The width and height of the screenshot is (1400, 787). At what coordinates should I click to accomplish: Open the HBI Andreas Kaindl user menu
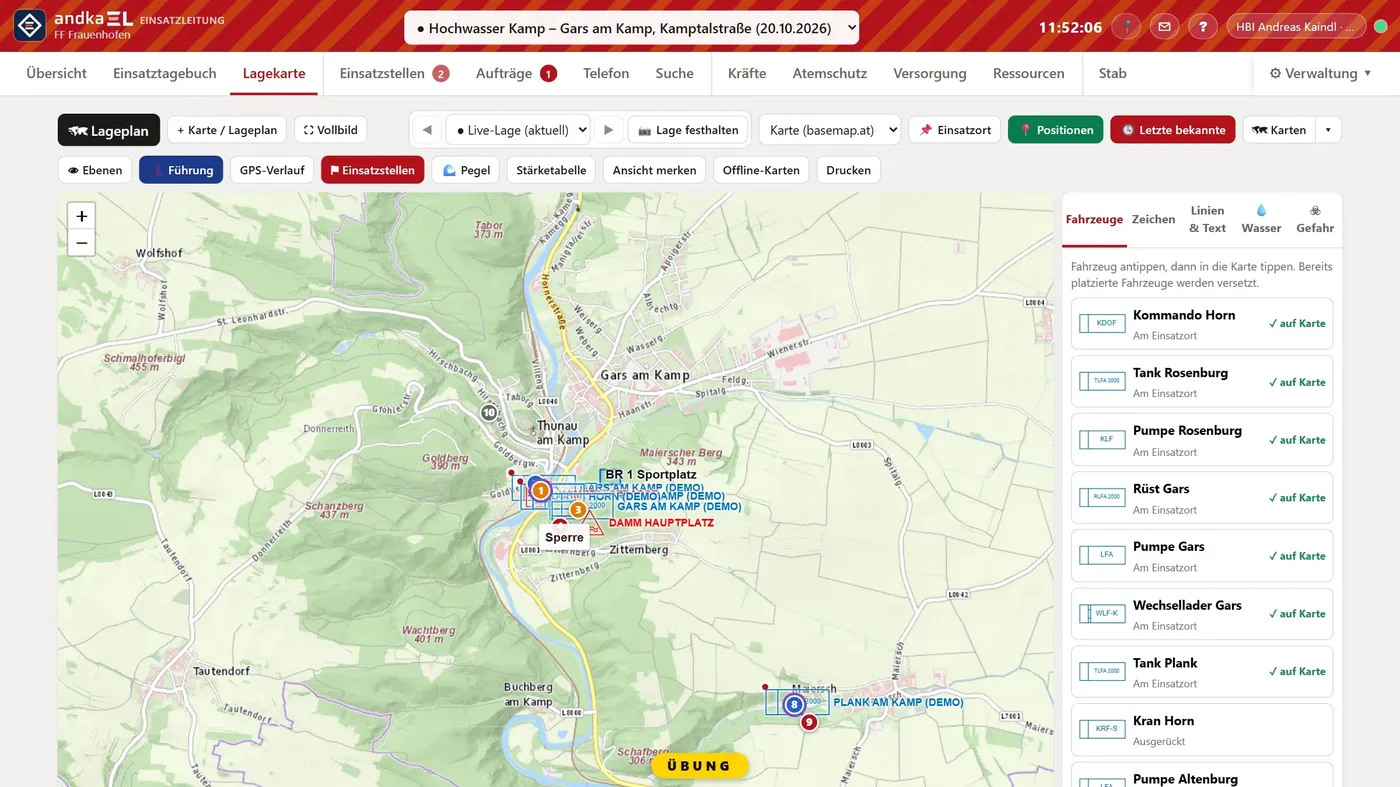pyautogui.click(x=1296, y=27)
